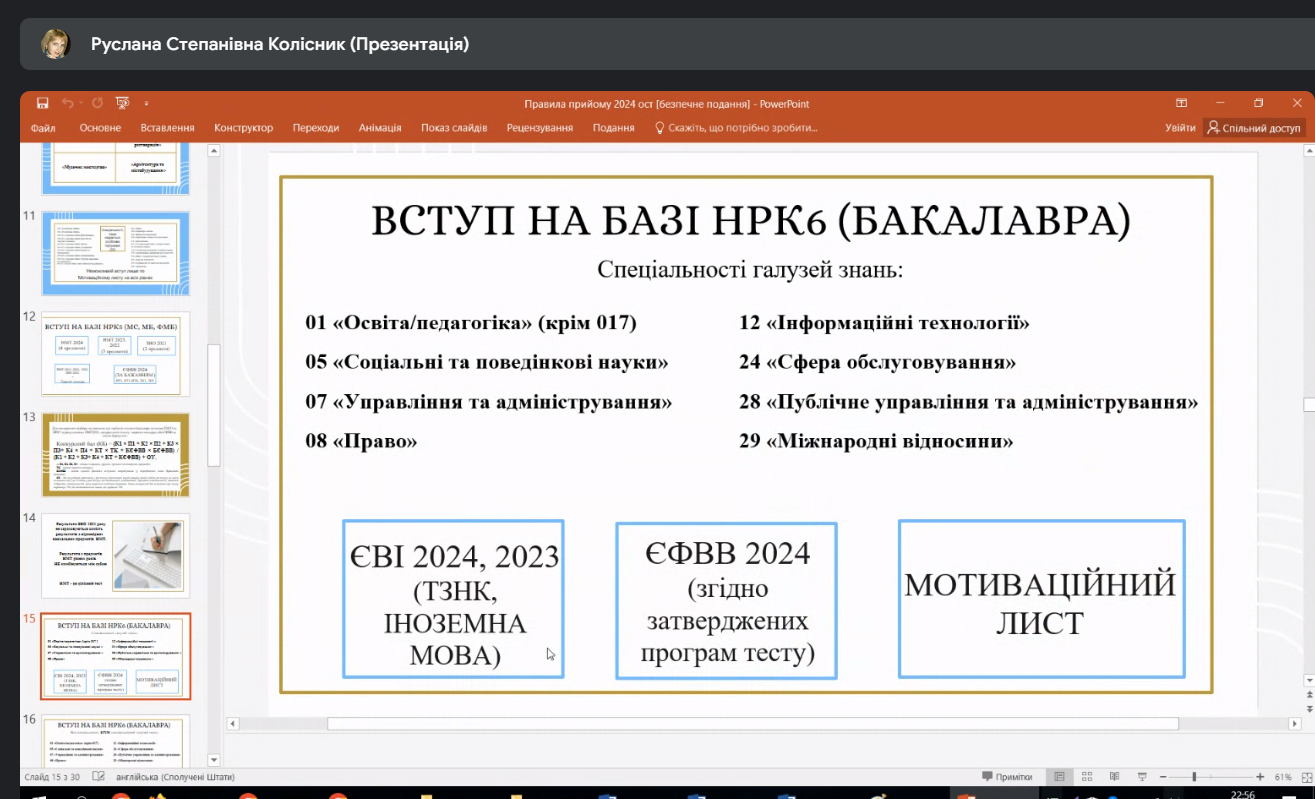Click the line '24 «Сфера обслуговування»'
This screenshot has width=1315, height=799.
pyautogui.click(x=877, y=362)
